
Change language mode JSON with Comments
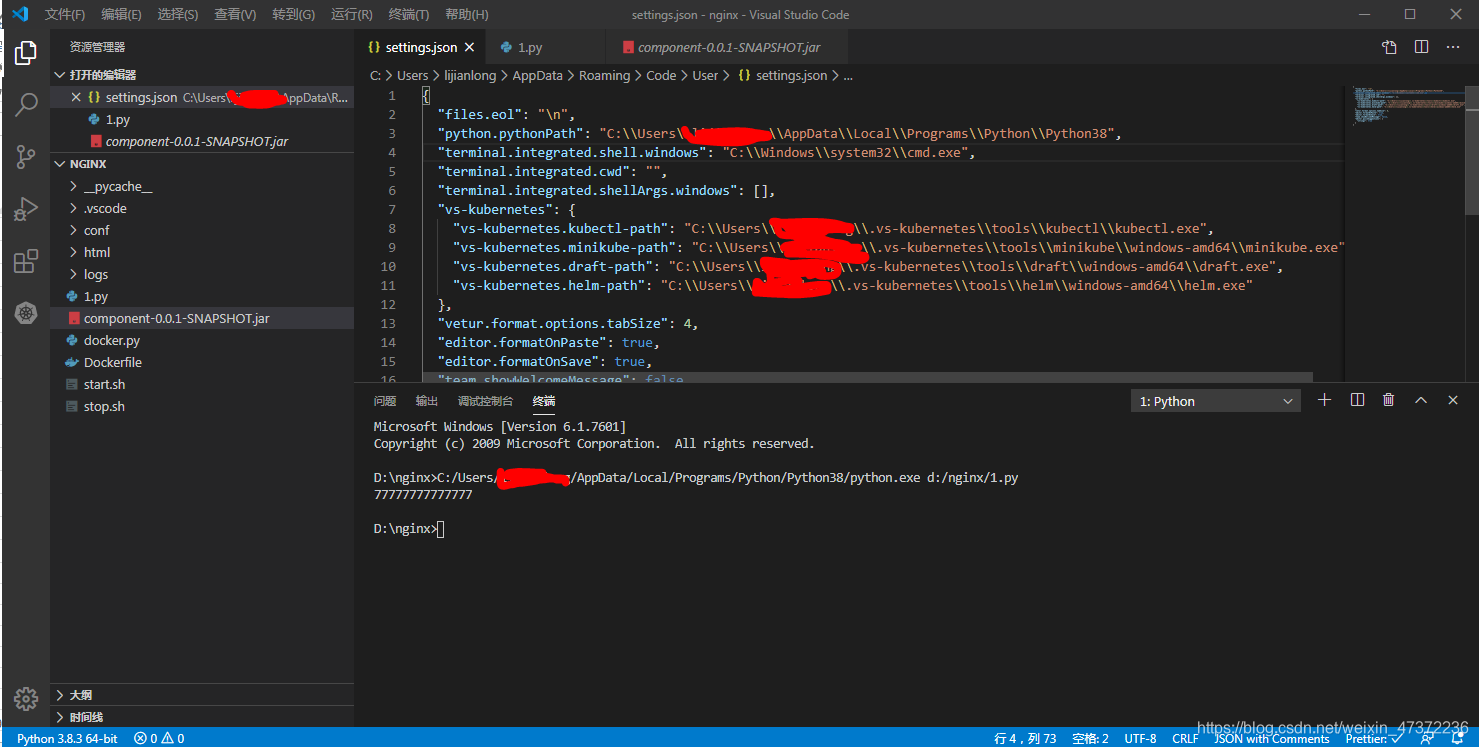coord(1272,738)
